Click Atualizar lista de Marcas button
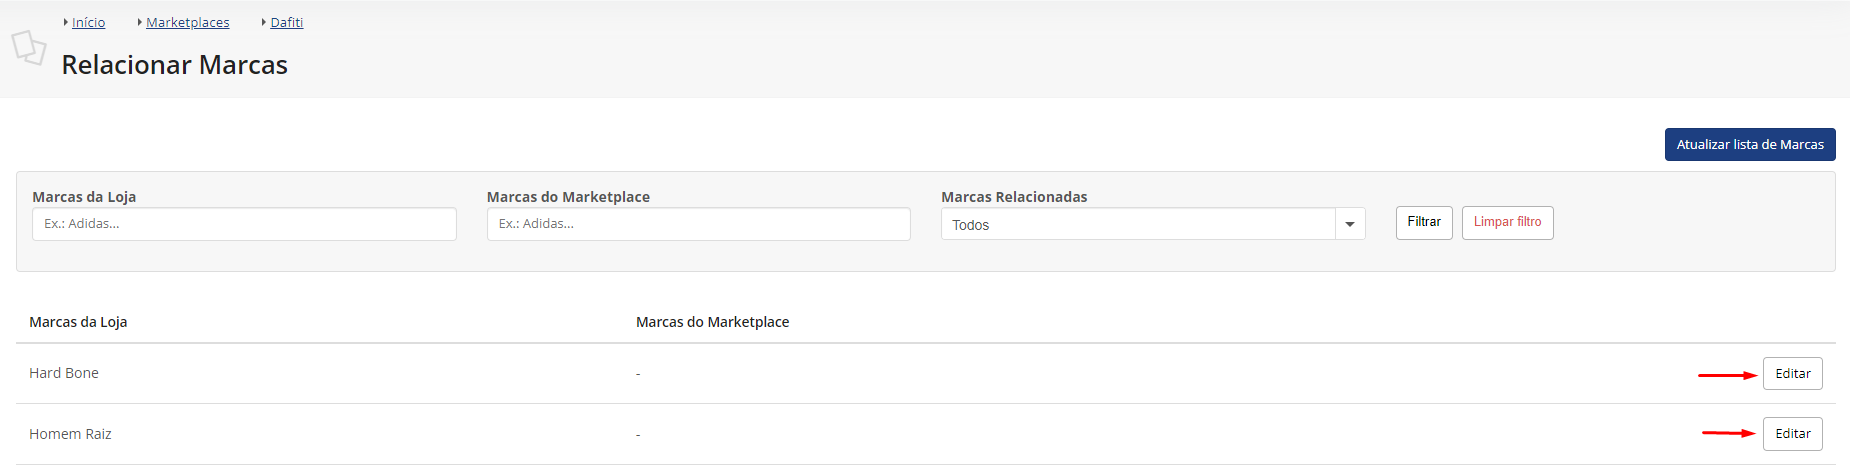 [x=1750, y=144]
